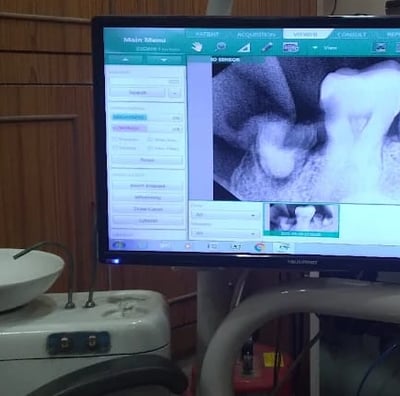The width and height of the screenshot is (400, 396).
Task: Click the patient search input field
Action: (x=146, y=81)
